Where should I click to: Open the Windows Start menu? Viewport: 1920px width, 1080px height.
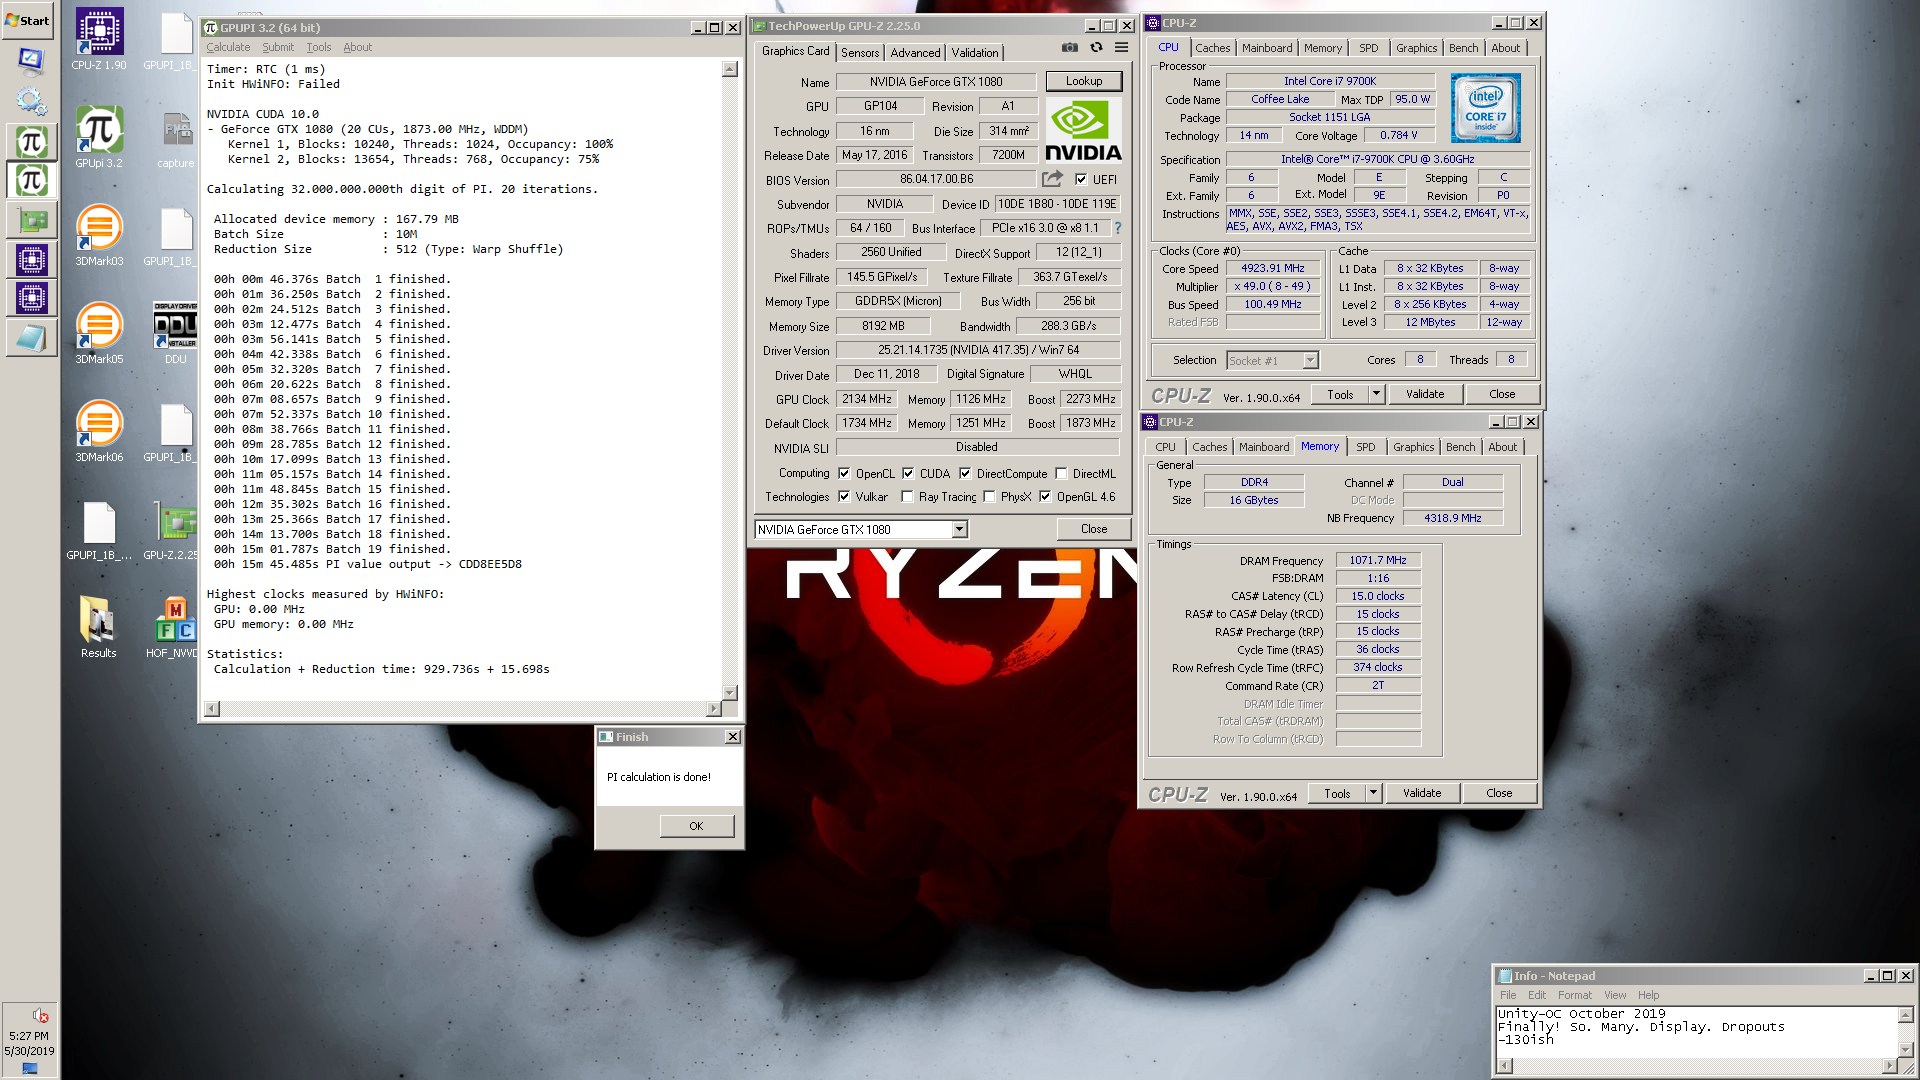tap(27, 20)
